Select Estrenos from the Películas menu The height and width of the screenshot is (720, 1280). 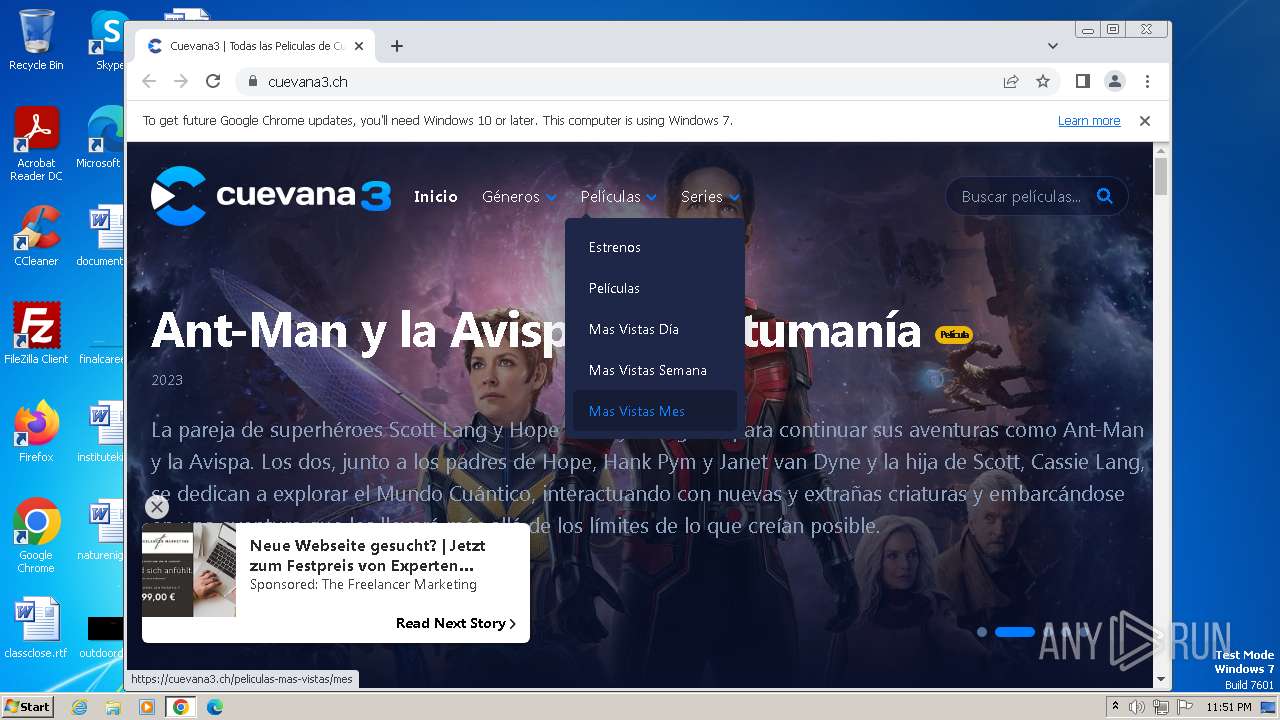[x=654, y=247]
